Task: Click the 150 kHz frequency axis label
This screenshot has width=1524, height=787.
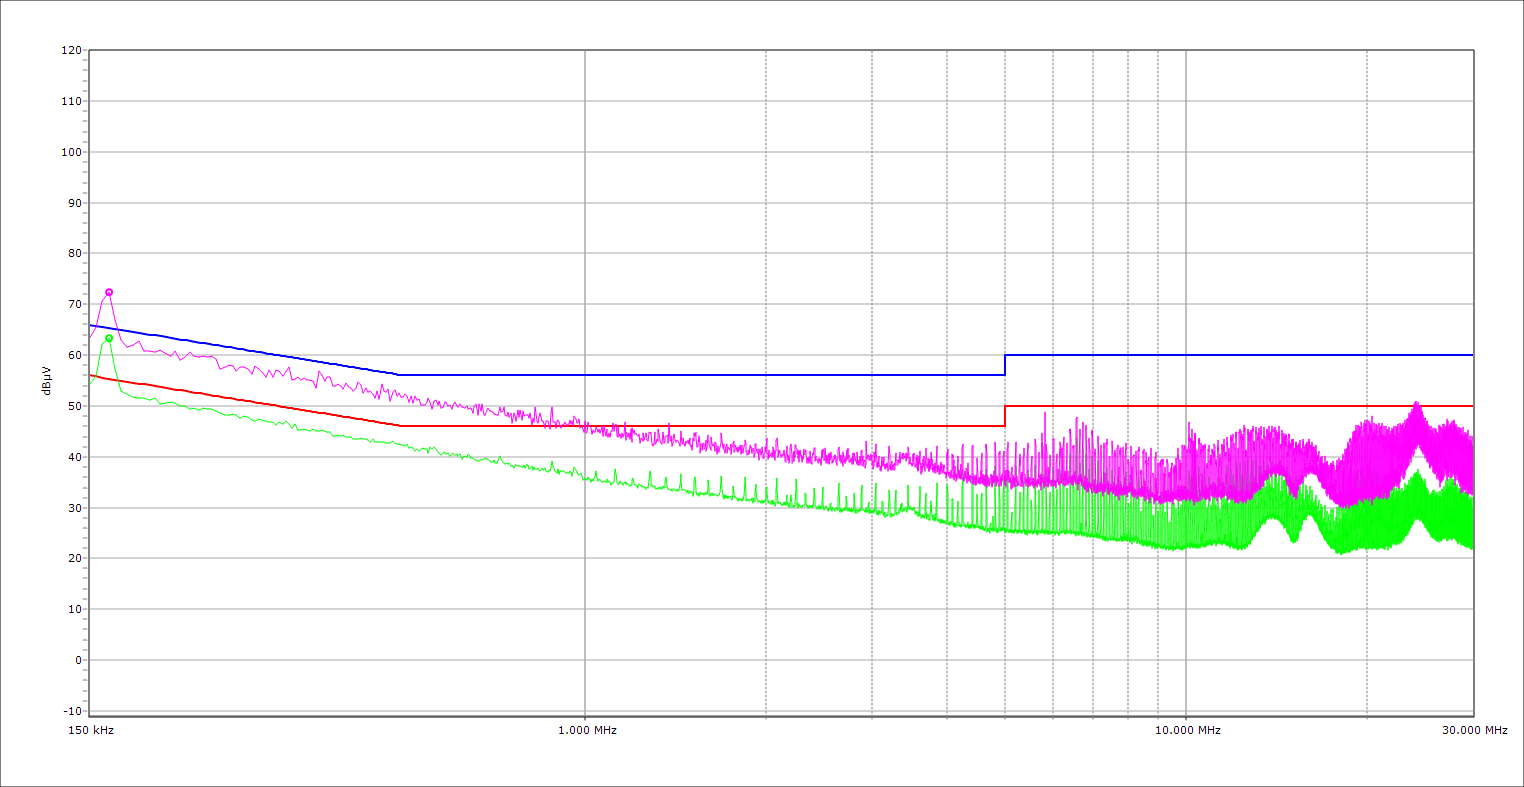Action: coord(90,730)
